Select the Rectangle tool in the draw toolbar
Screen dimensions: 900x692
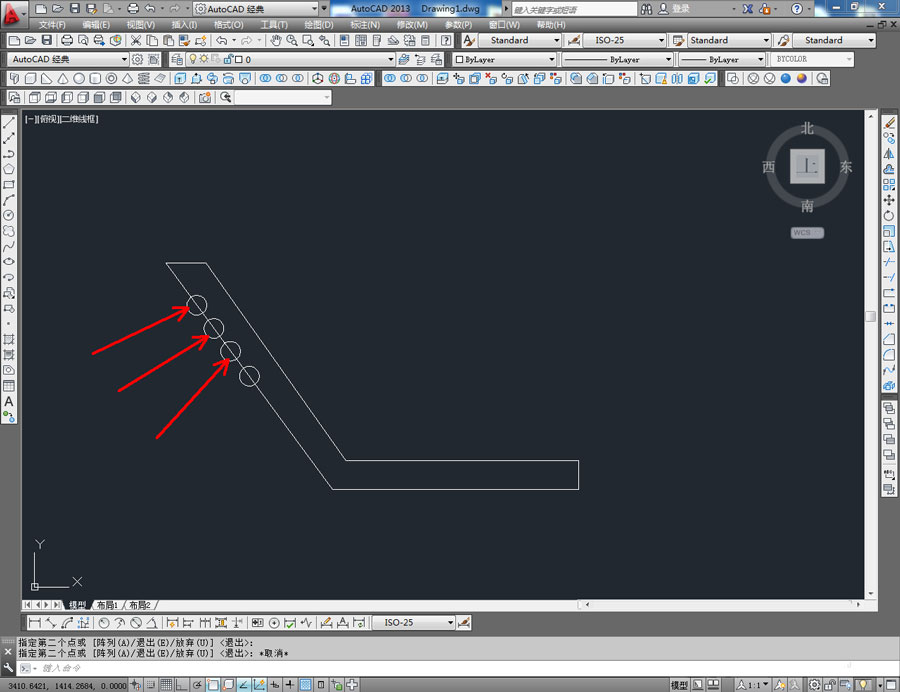pos(9,184)
